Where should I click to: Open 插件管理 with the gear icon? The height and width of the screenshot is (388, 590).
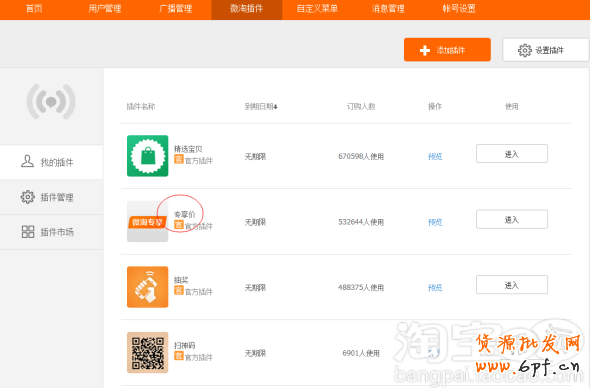click(51, 197)
